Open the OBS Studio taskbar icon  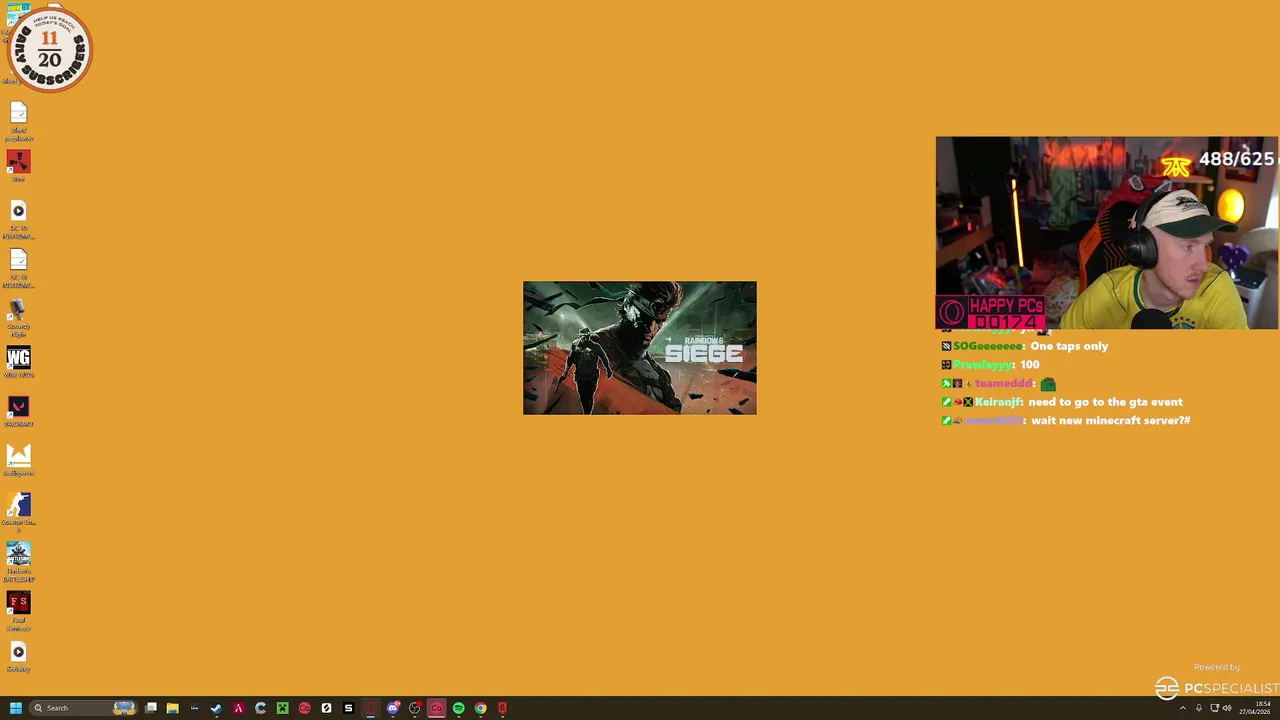point(415,708)
